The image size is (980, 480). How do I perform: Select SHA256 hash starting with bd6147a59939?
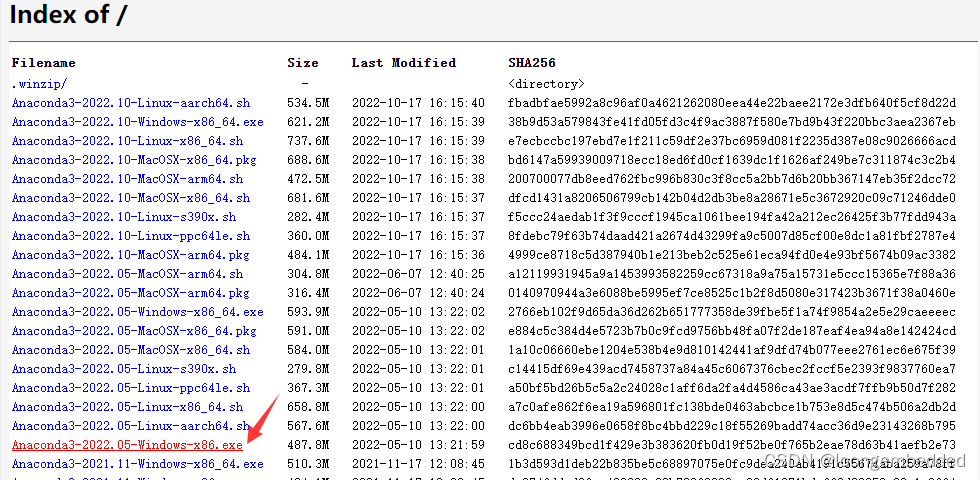tap(732, 160)
